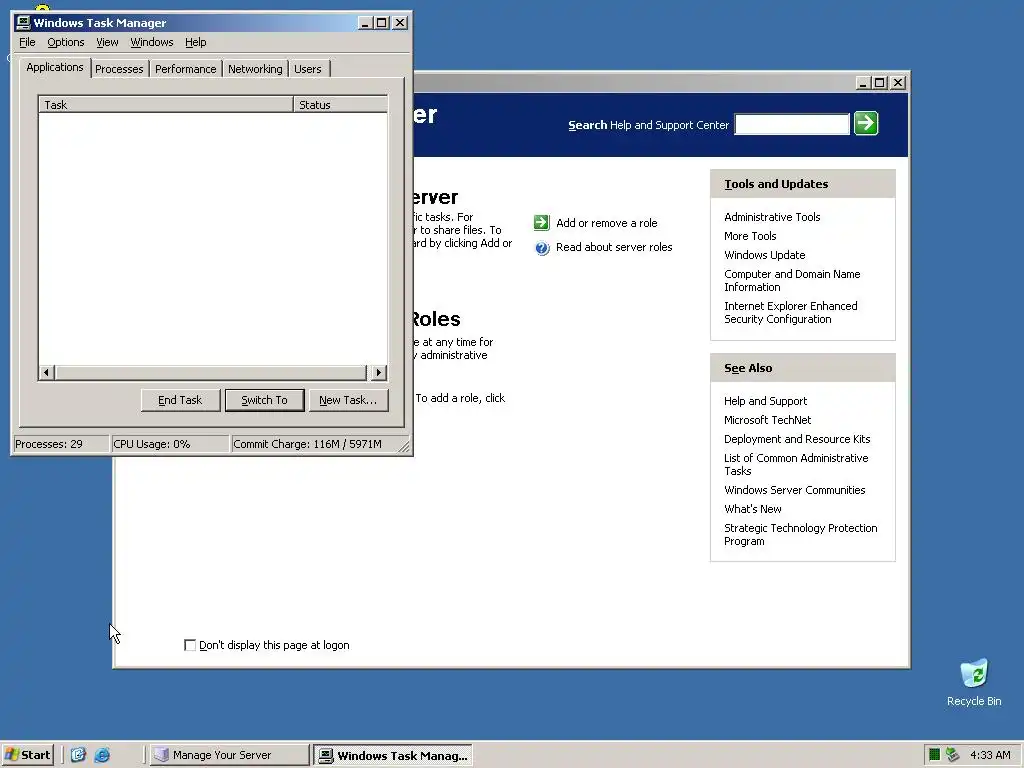1024x768 pixels.
Task: Click the right scroll arrow of task list
Action: coord(379,373)
